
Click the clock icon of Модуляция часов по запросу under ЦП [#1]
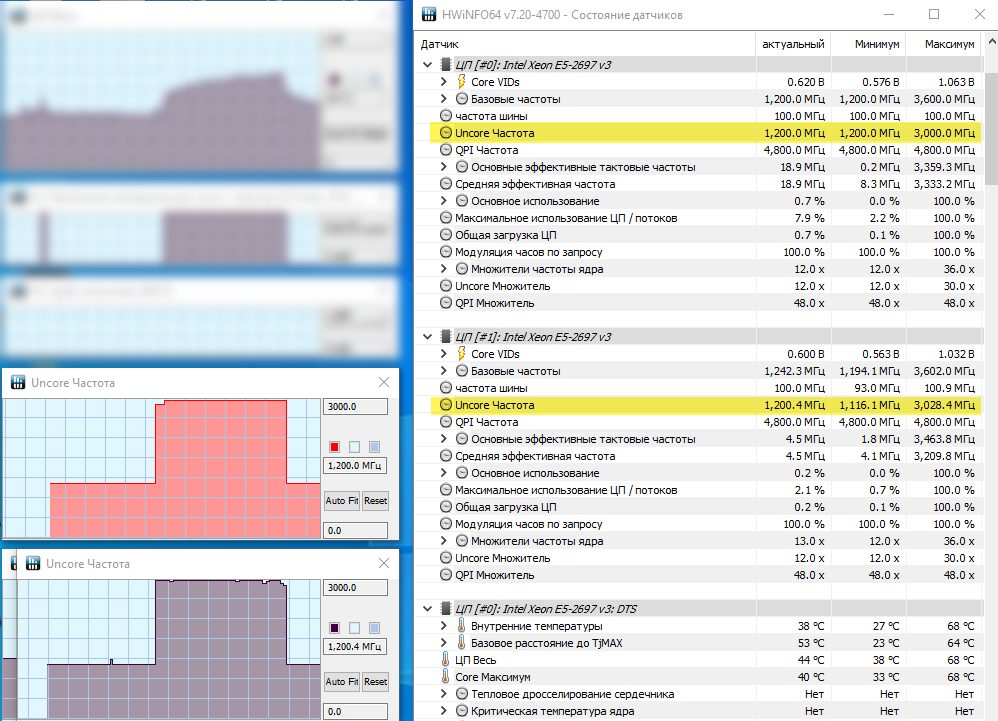click(x=446, y=524)
